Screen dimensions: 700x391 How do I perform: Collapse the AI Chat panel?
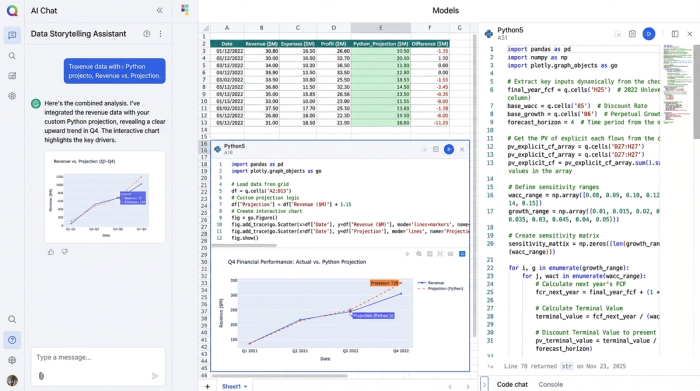159,11
